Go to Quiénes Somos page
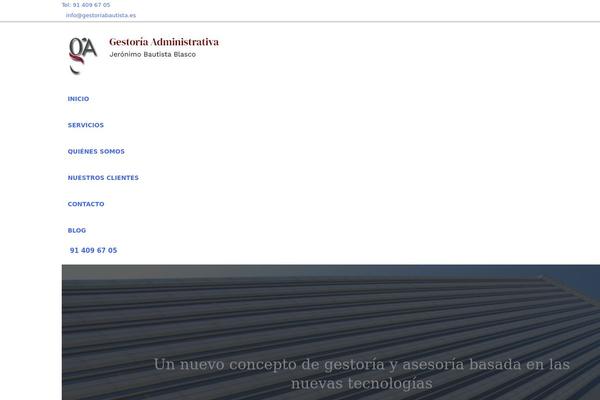 tap(96, 152)
